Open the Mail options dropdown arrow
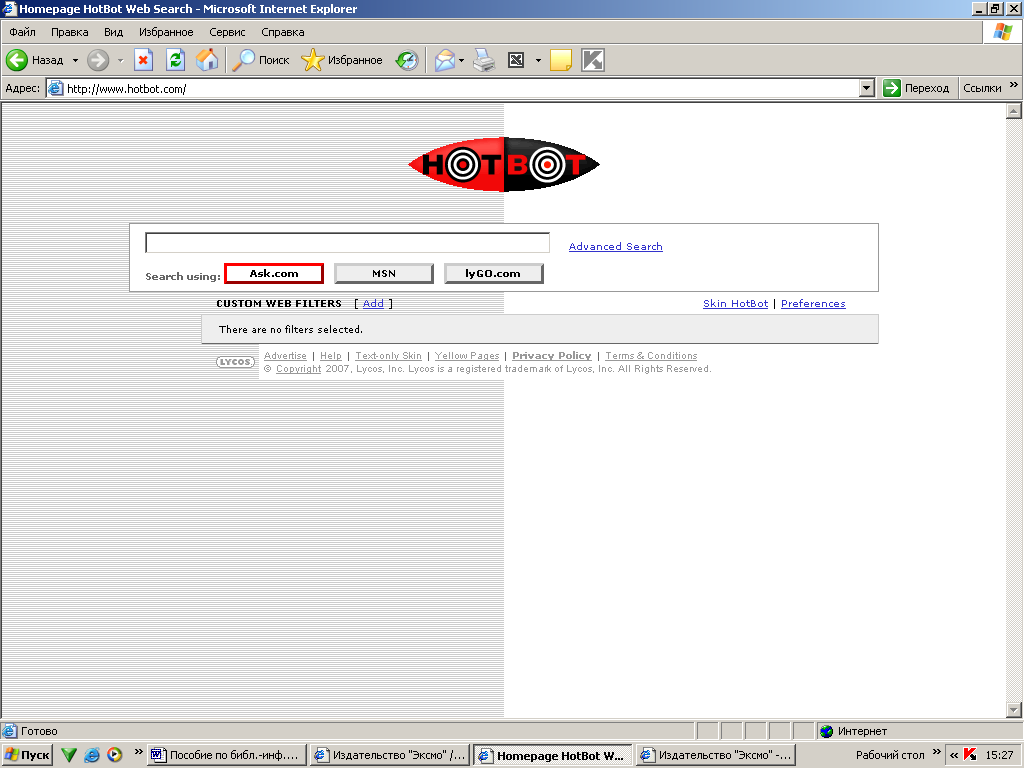This screenshot has height=768, width=1024. coord(461,60)
